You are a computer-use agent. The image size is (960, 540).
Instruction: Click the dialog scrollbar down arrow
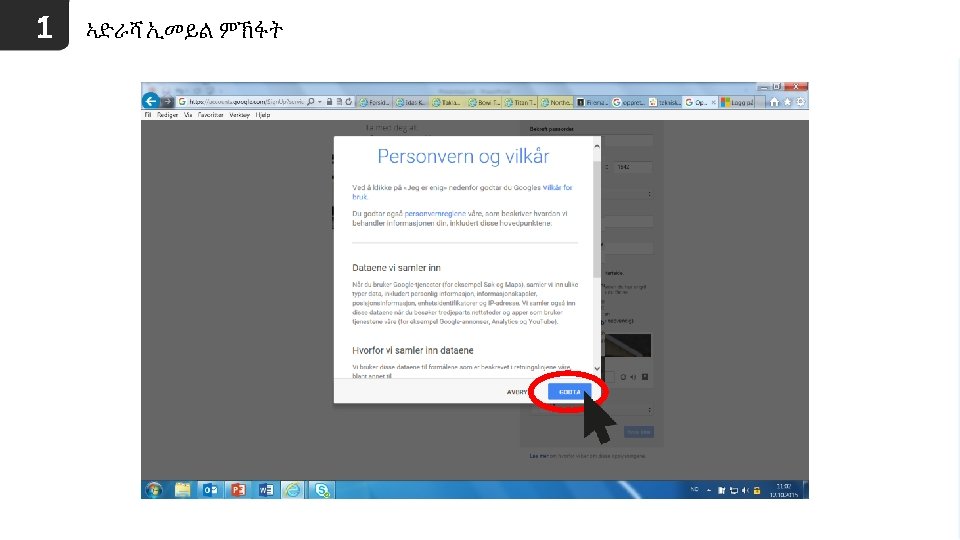coord(597,369)
